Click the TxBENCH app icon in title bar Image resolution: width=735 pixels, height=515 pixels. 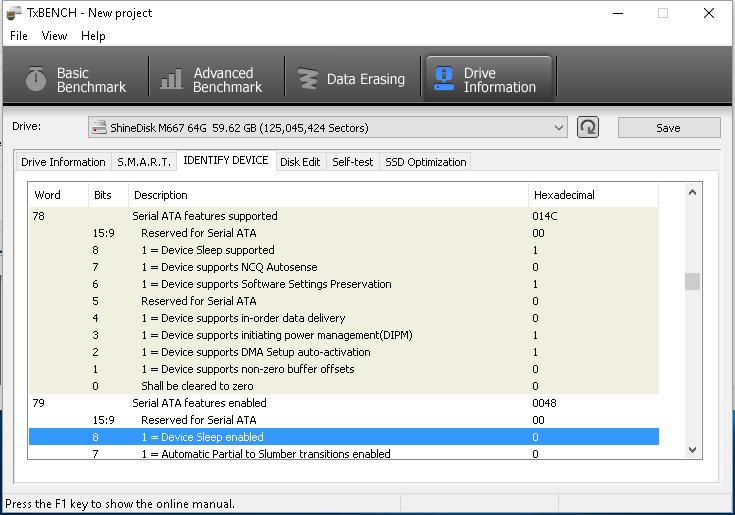[13, 13]
